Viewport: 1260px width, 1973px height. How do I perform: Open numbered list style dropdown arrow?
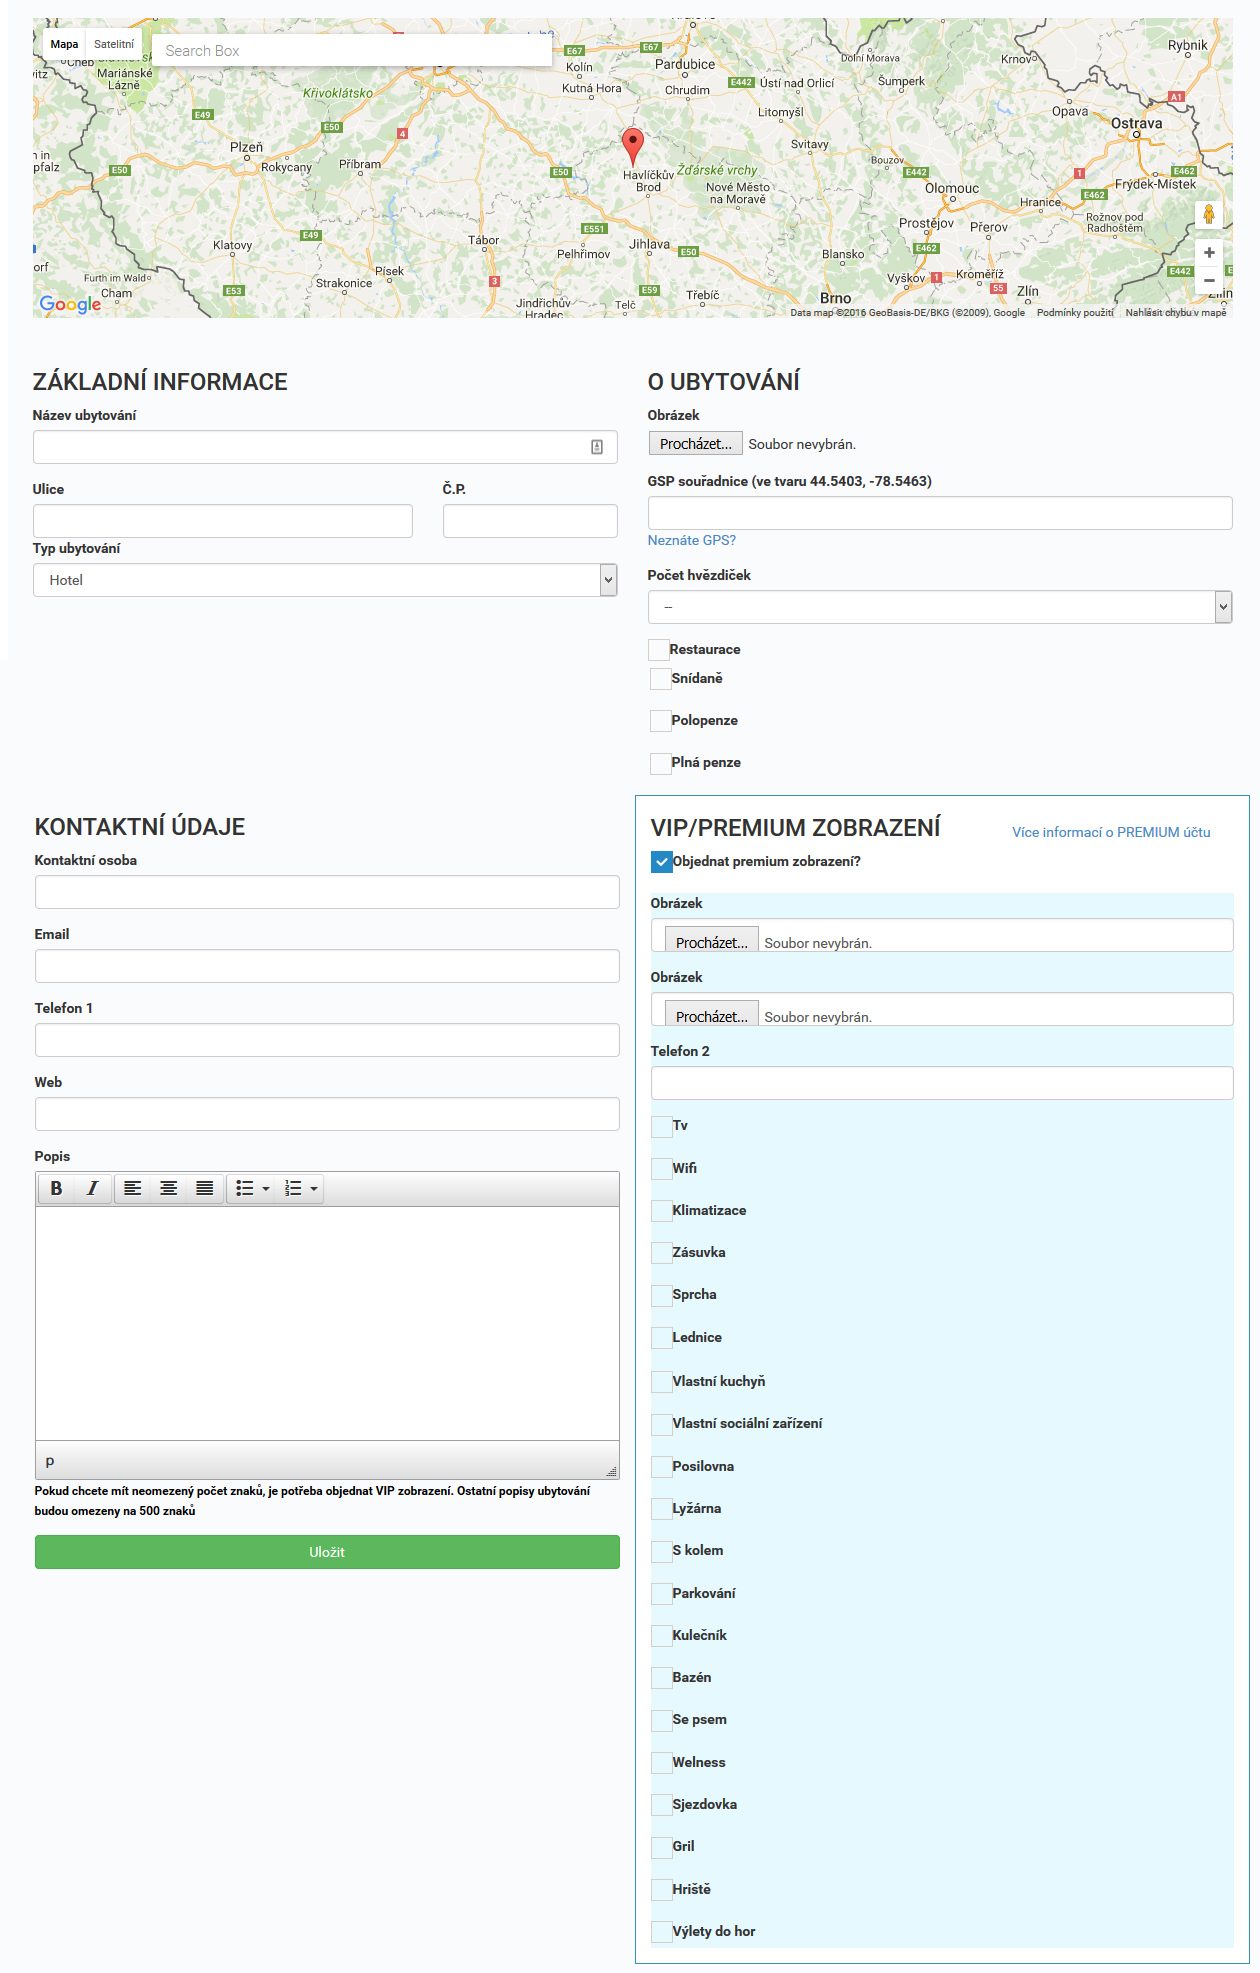click(314, 1189)
